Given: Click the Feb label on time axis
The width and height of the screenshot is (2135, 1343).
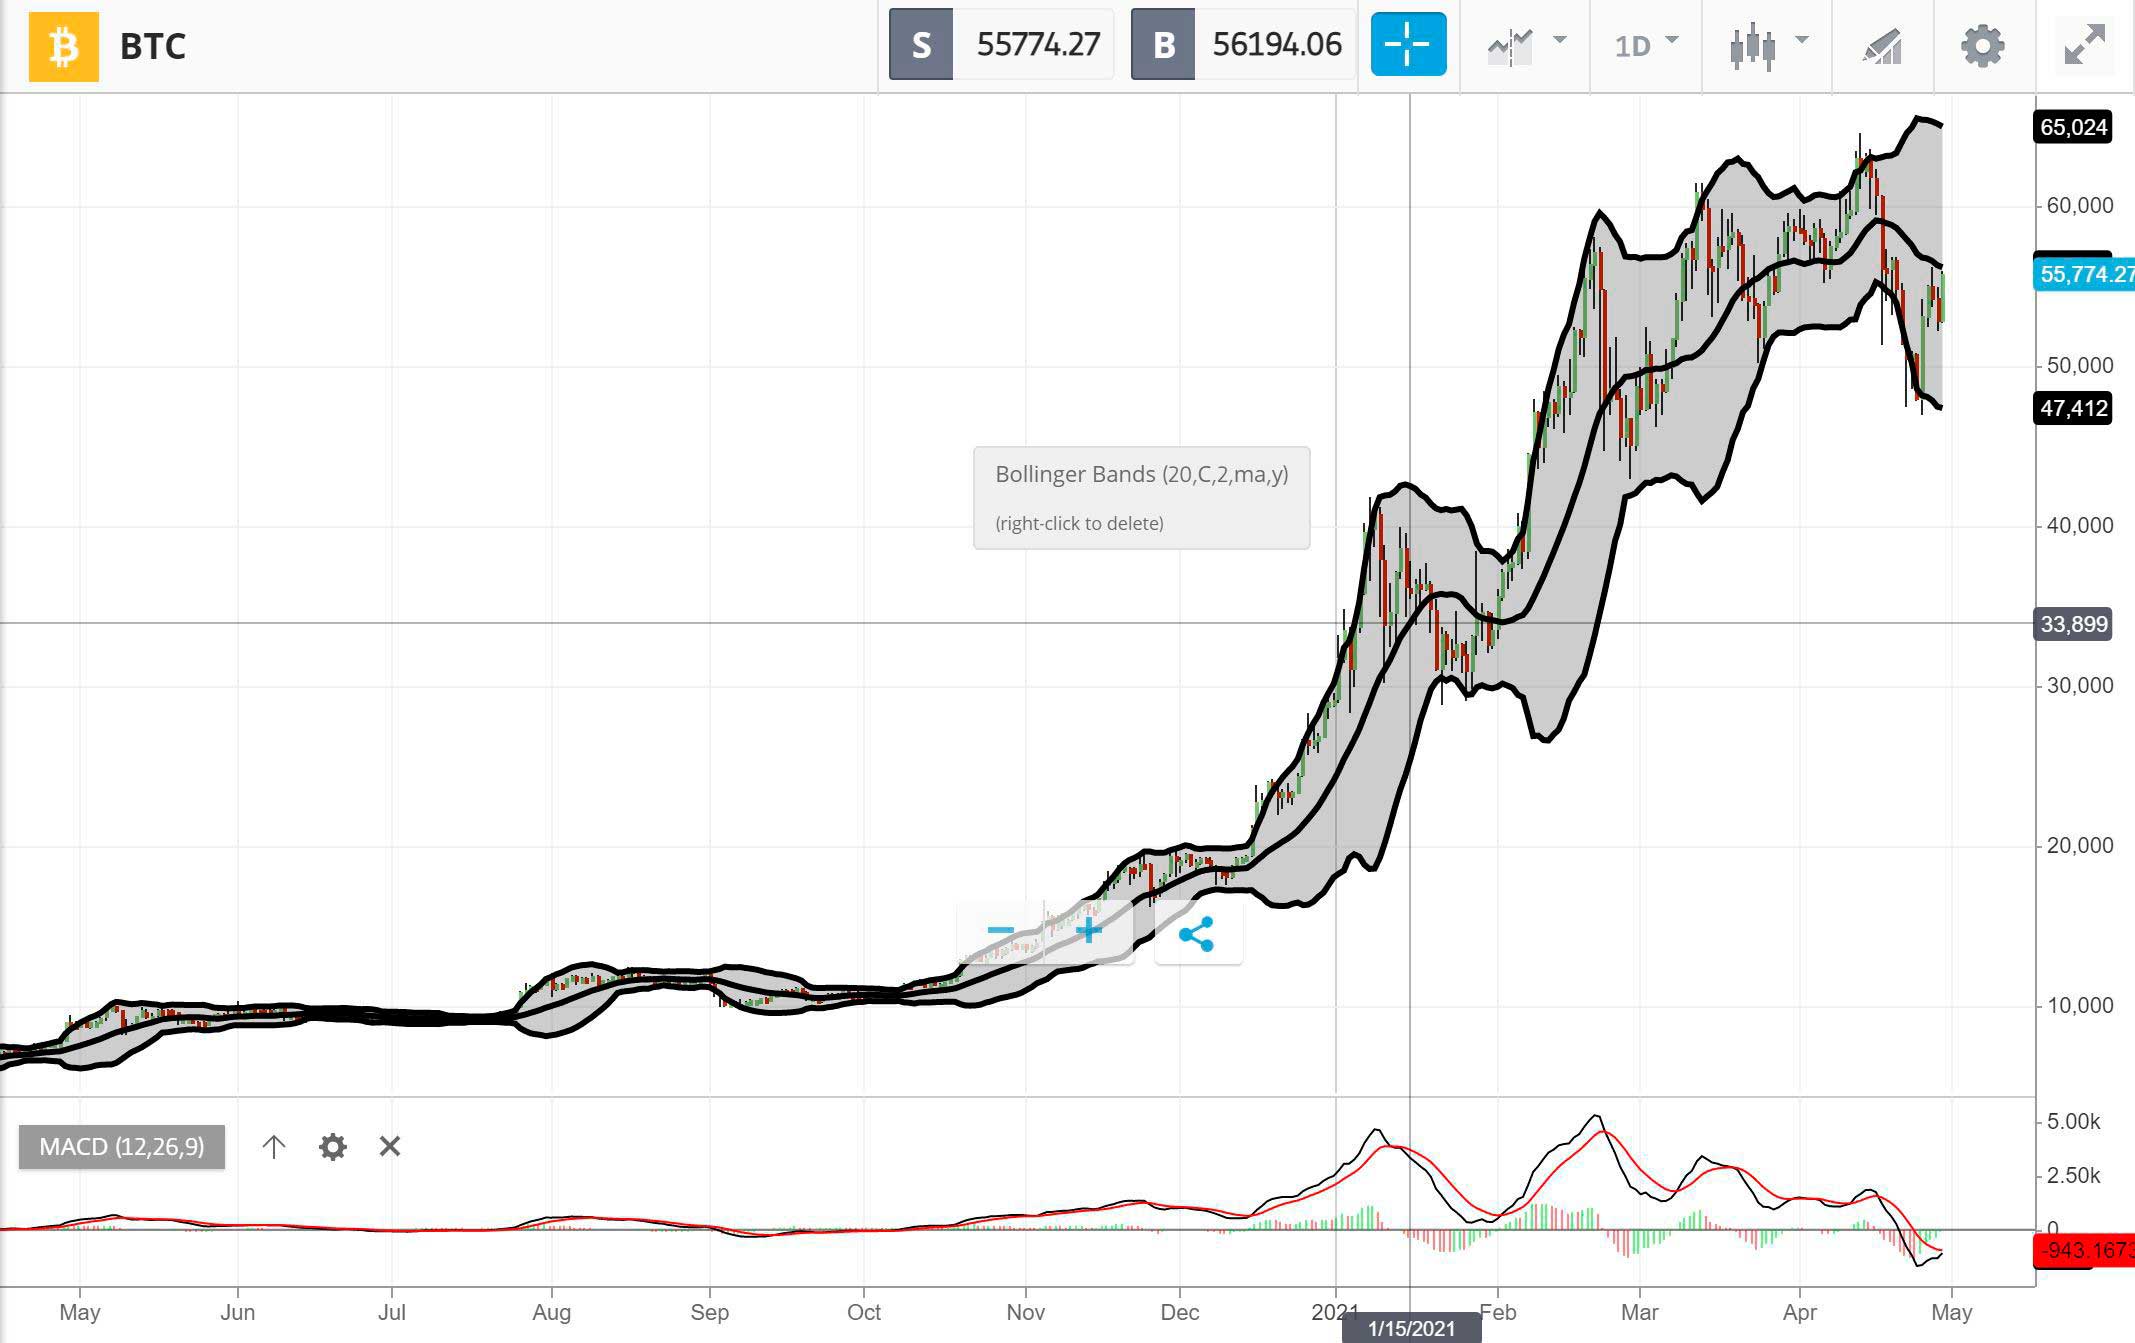Looking at the screenshot, I should pos(1498,1312).
